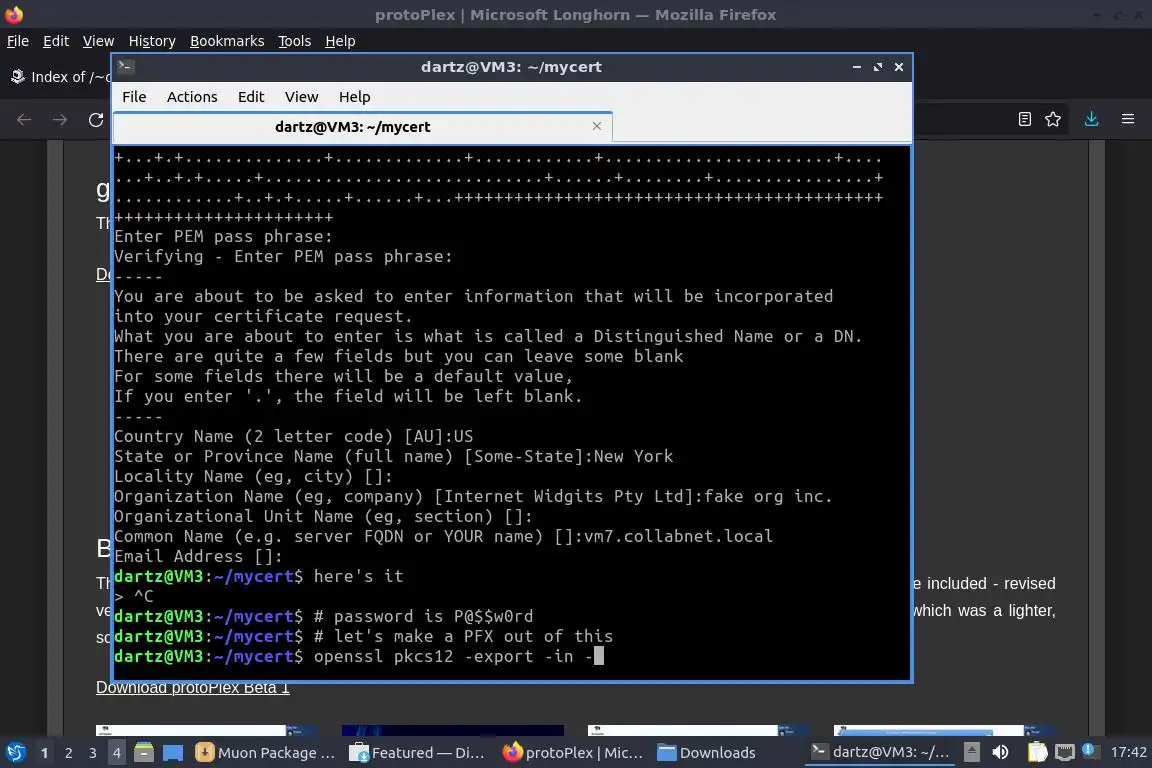Open the Actions menu in terminal
The width and height of the screenshot is (1152, 768).
192,97
